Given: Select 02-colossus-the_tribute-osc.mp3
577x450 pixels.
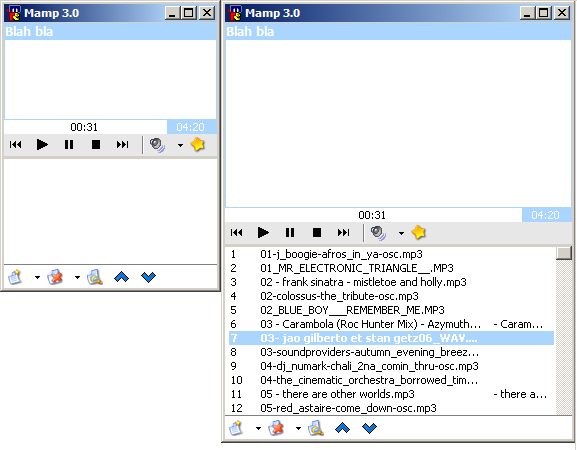Looking at the screenshot, I should tap(391, 296).
